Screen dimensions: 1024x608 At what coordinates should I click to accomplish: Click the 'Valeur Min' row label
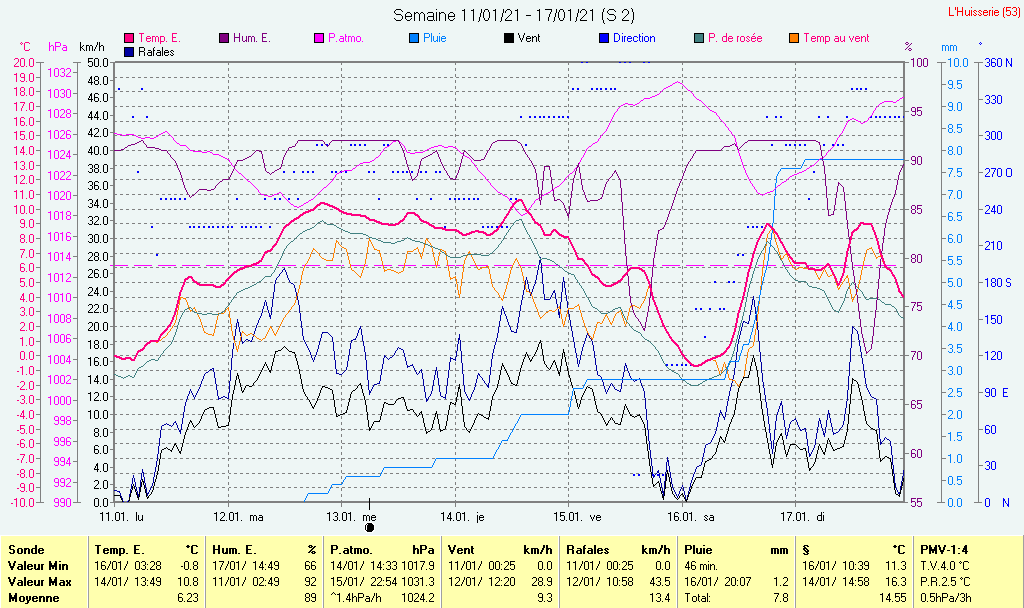point(38,566)
